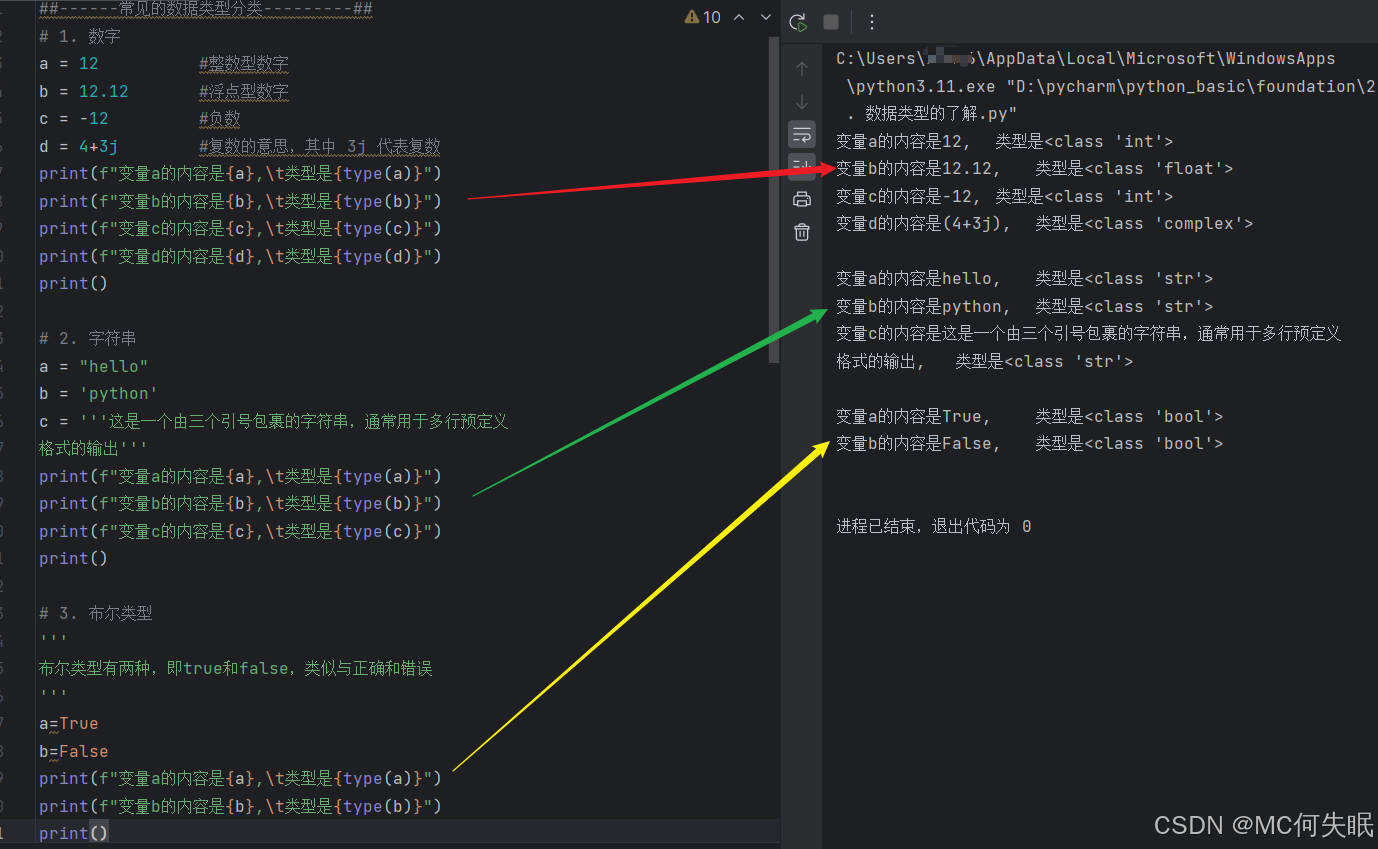Click the comment '# 2. 字符串'
Image resolution: width=1378 pixels, height=849 pixels.
[x=87, y=339]
